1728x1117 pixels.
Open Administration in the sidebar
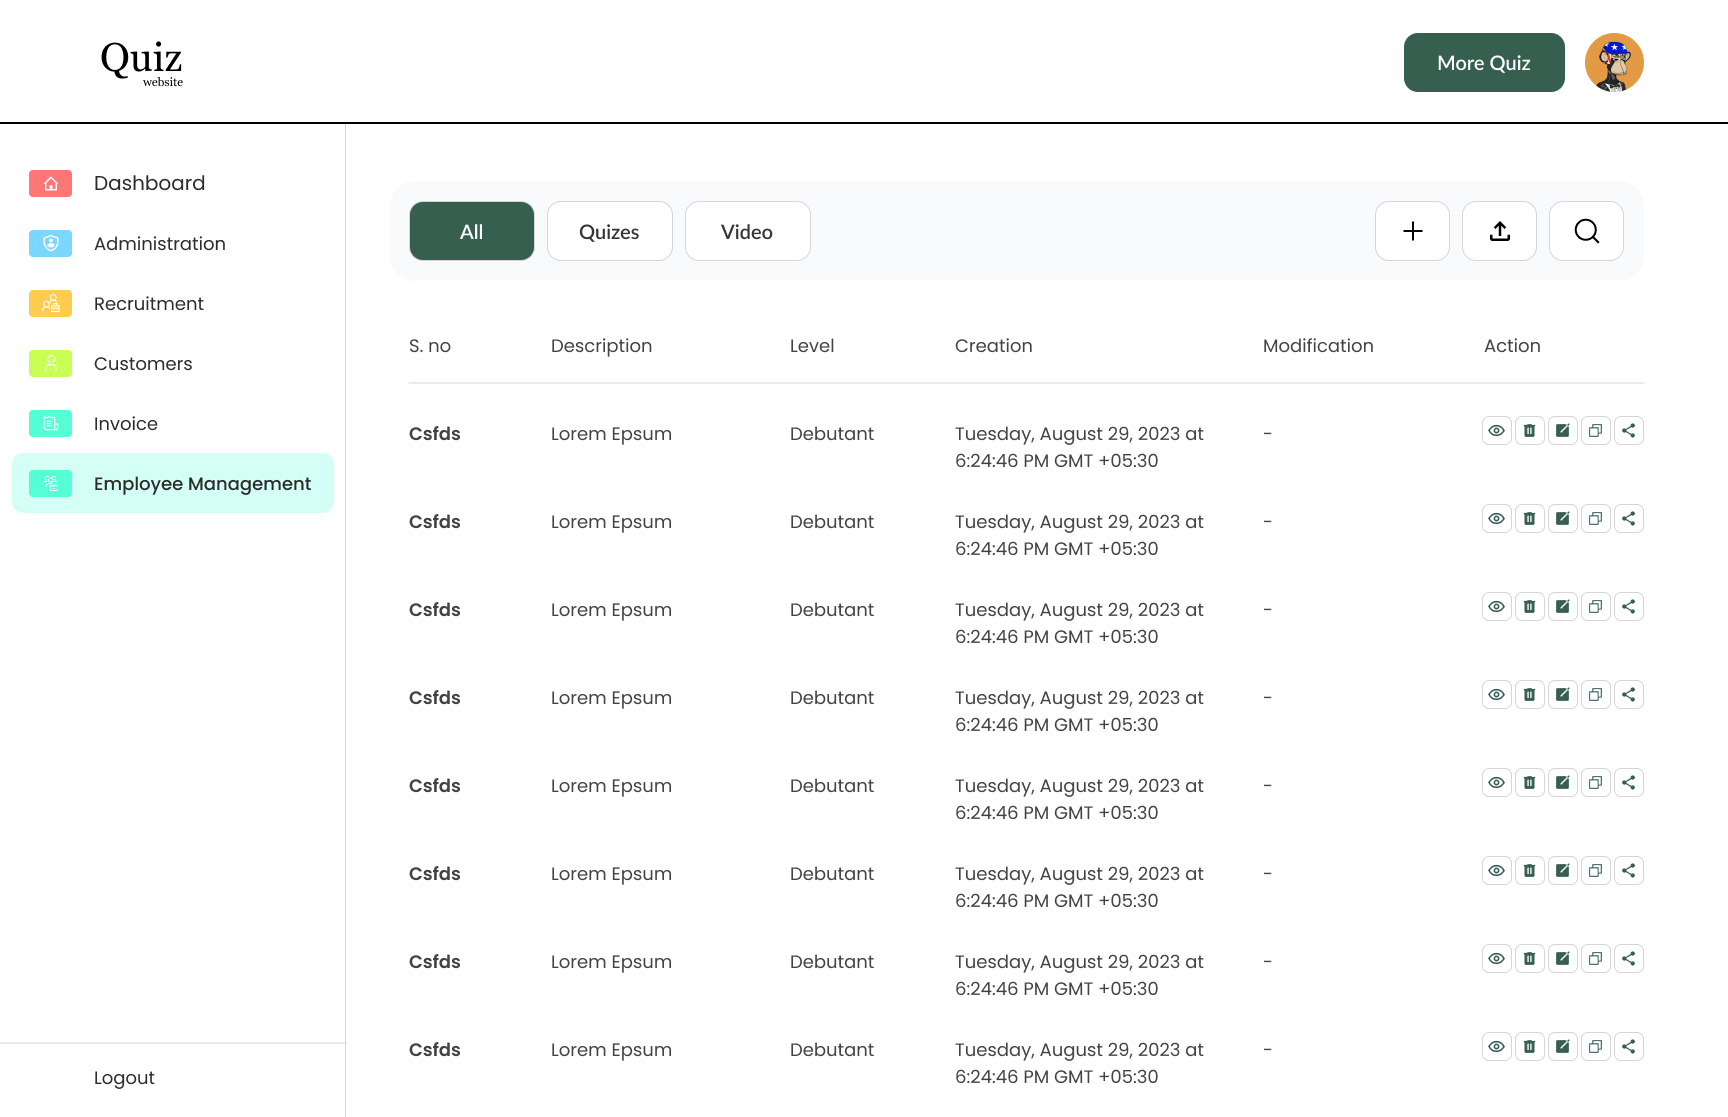pyautogui.click(x=159, y=244)
